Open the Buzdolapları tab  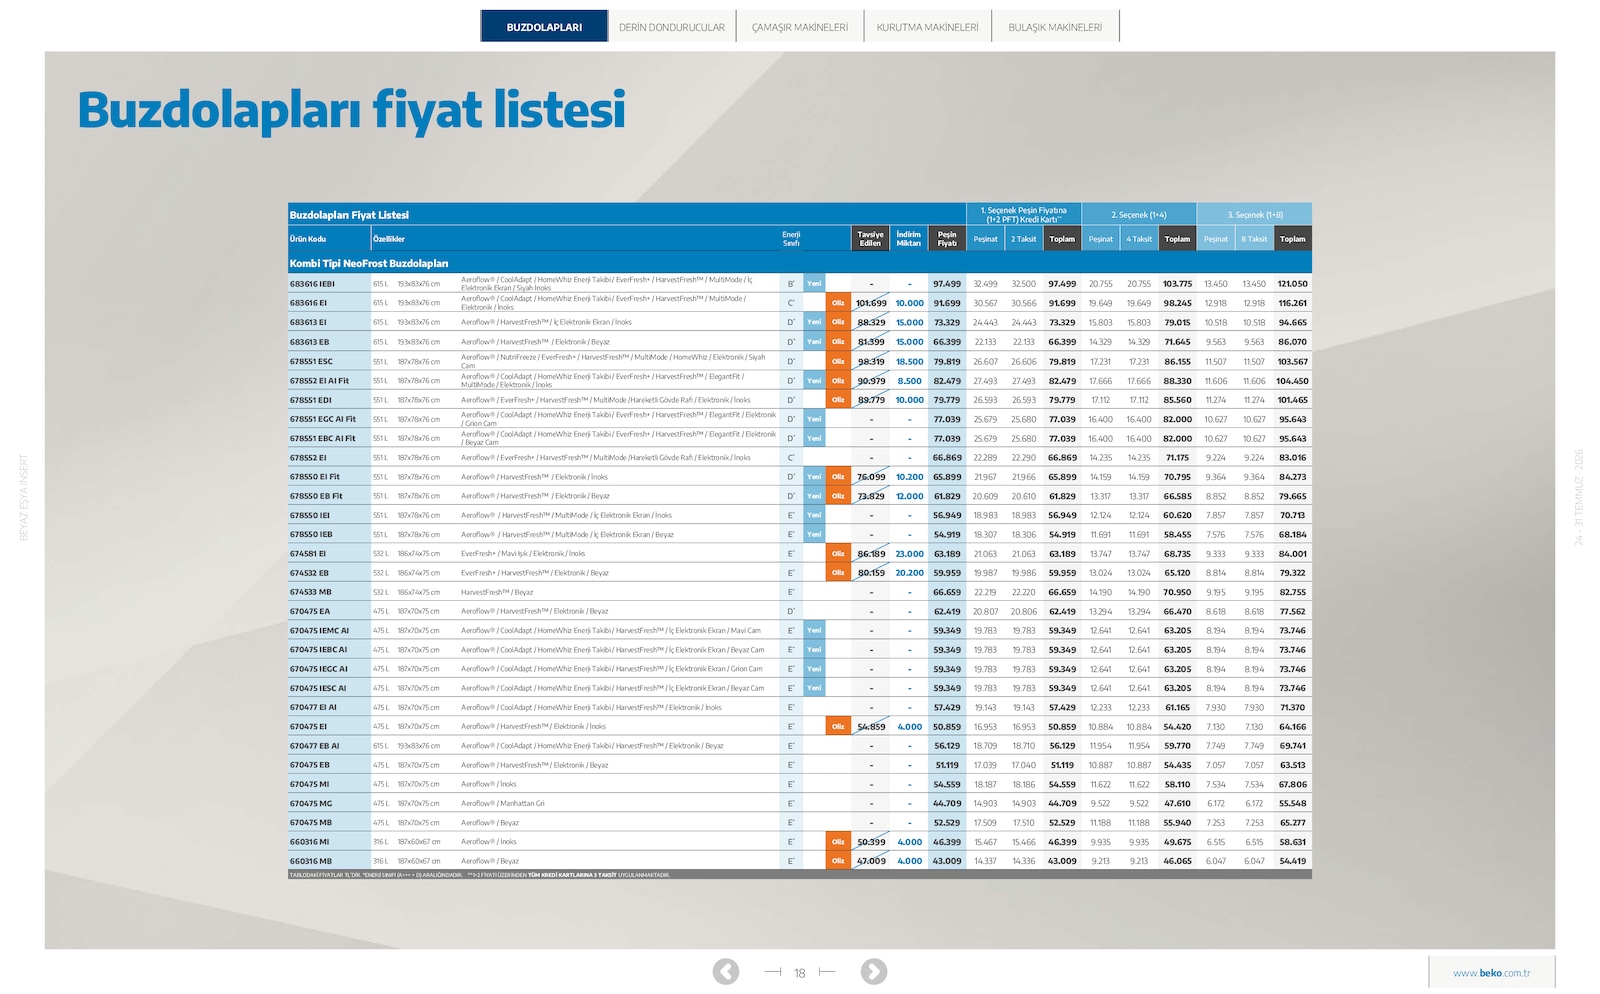coord(544,27)
